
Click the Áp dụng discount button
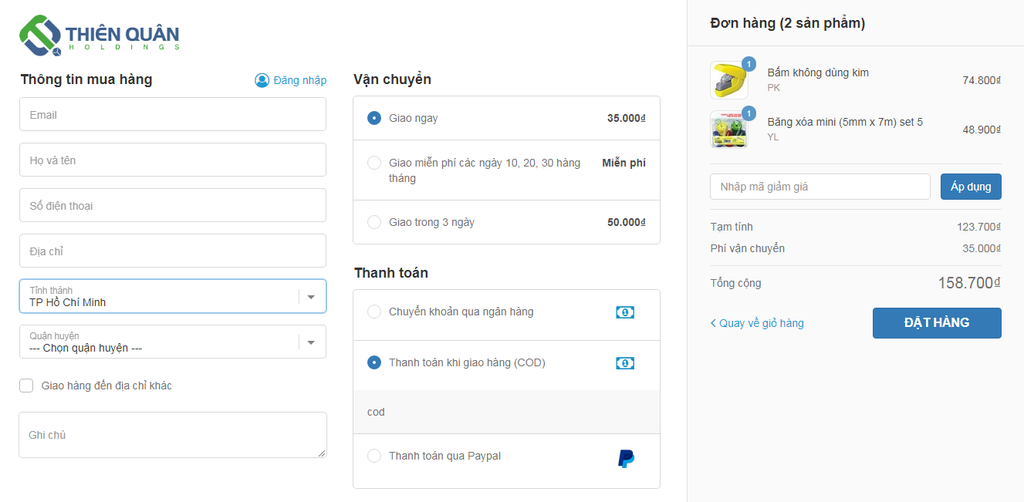[970, 187]
